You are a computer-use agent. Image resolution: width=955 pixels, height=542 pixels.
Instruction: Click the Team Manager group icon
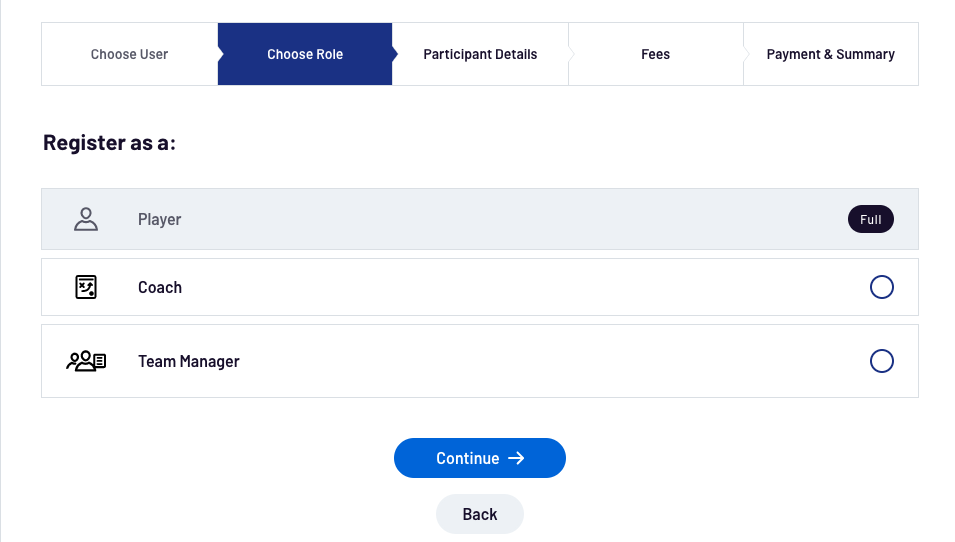pos(86,361)
